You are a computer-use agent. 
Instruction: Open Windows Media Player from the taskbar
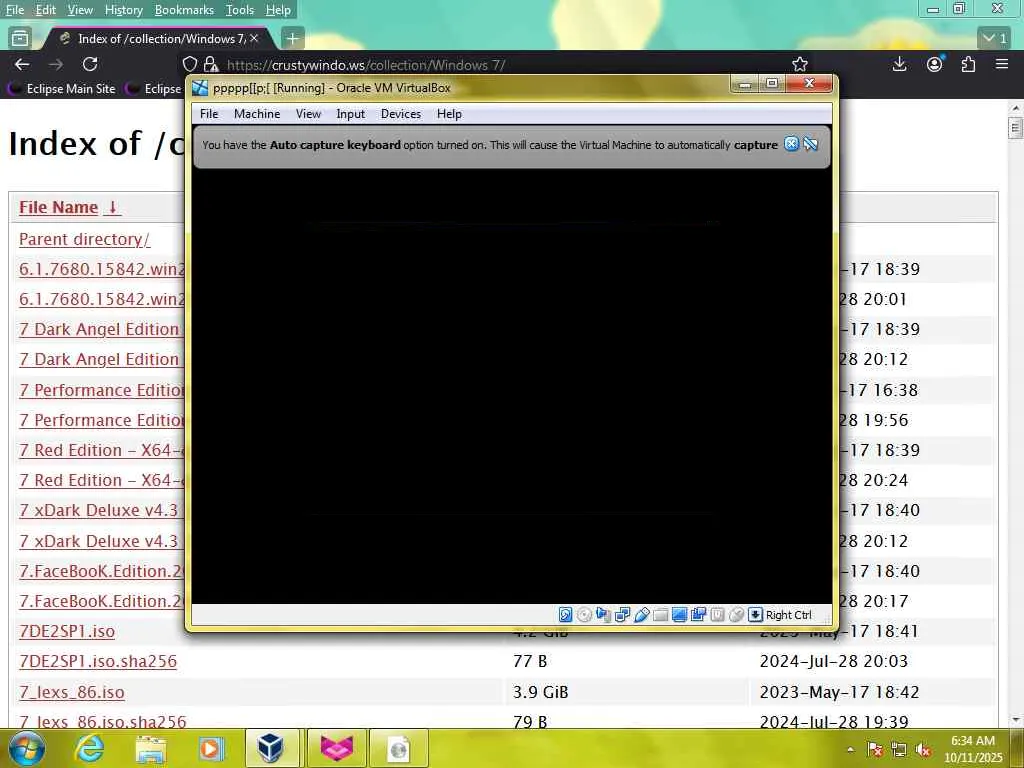click(210, 749)
